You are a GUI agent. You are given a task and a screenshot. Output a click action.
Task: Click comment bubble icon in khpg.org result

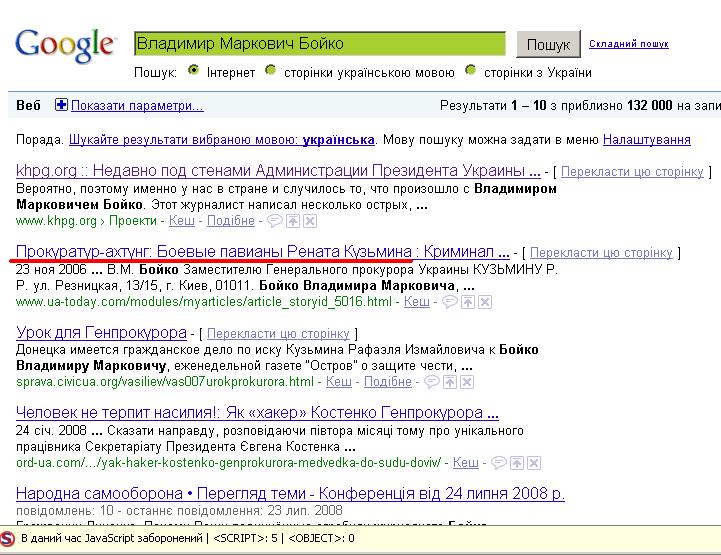(x=275, y=221)
